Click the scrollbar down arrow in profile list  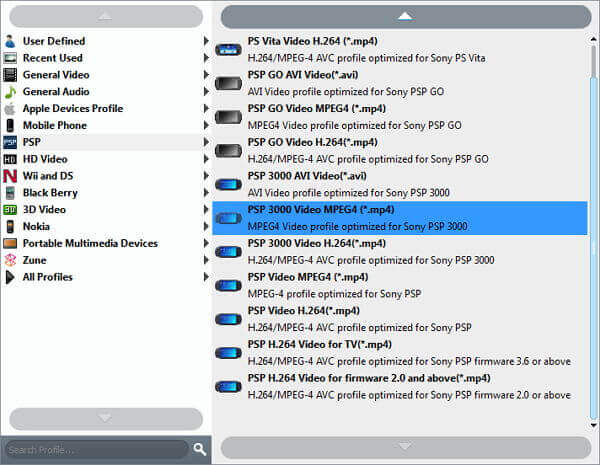coord(593,425)
